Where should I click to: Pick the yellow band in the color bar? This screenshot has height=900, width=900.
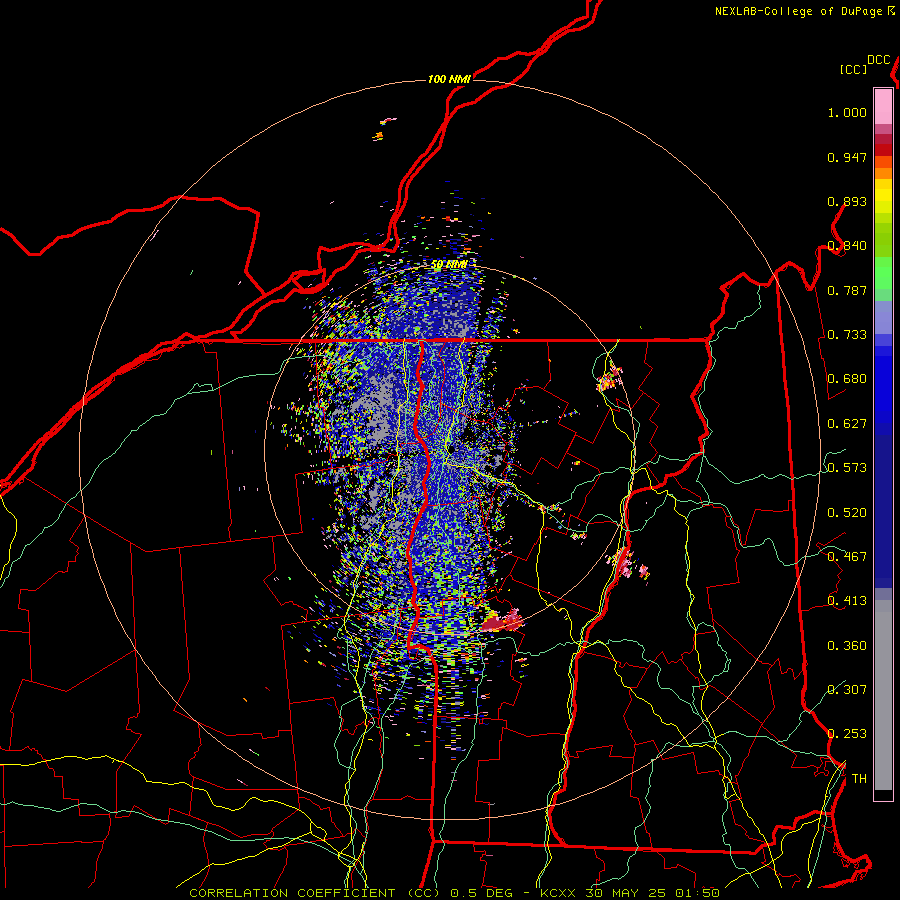coord(883,196)
